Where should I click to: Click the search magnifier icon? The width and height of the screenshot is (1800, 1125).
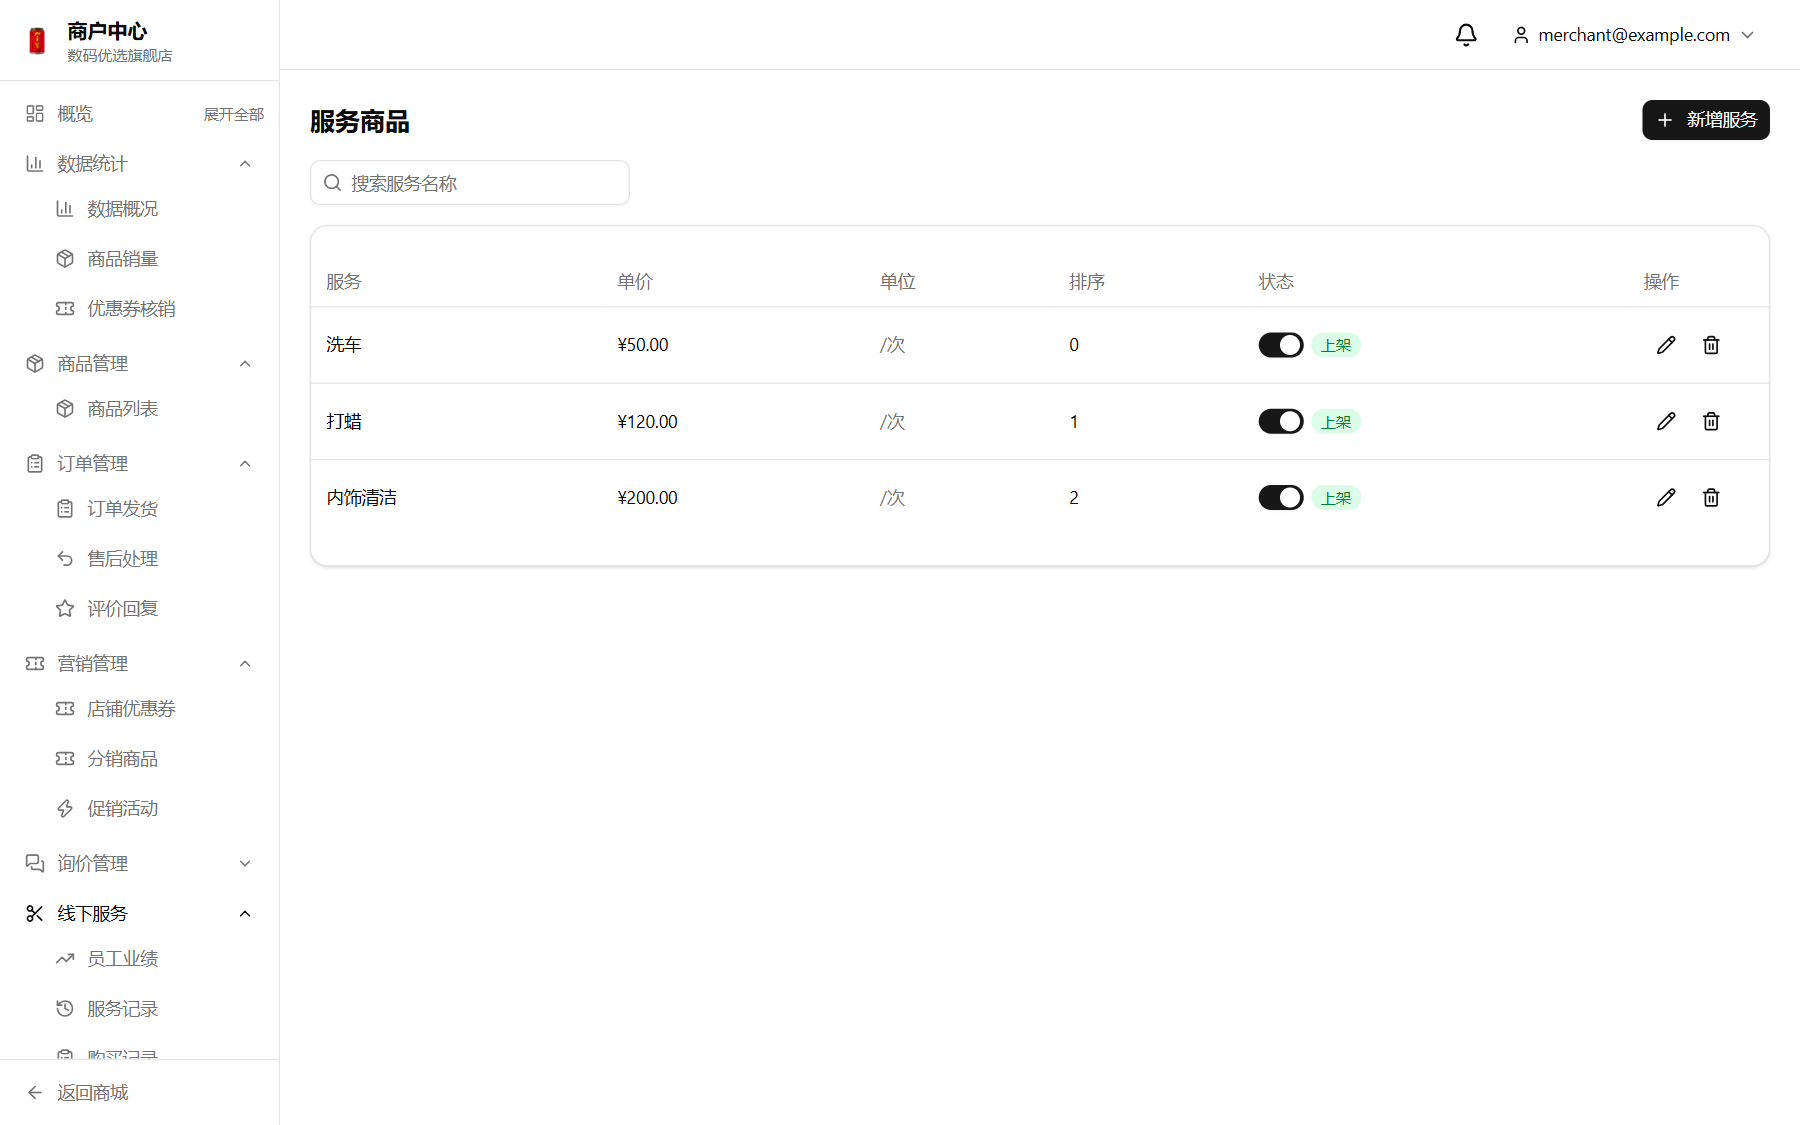(x=333, y=183)
